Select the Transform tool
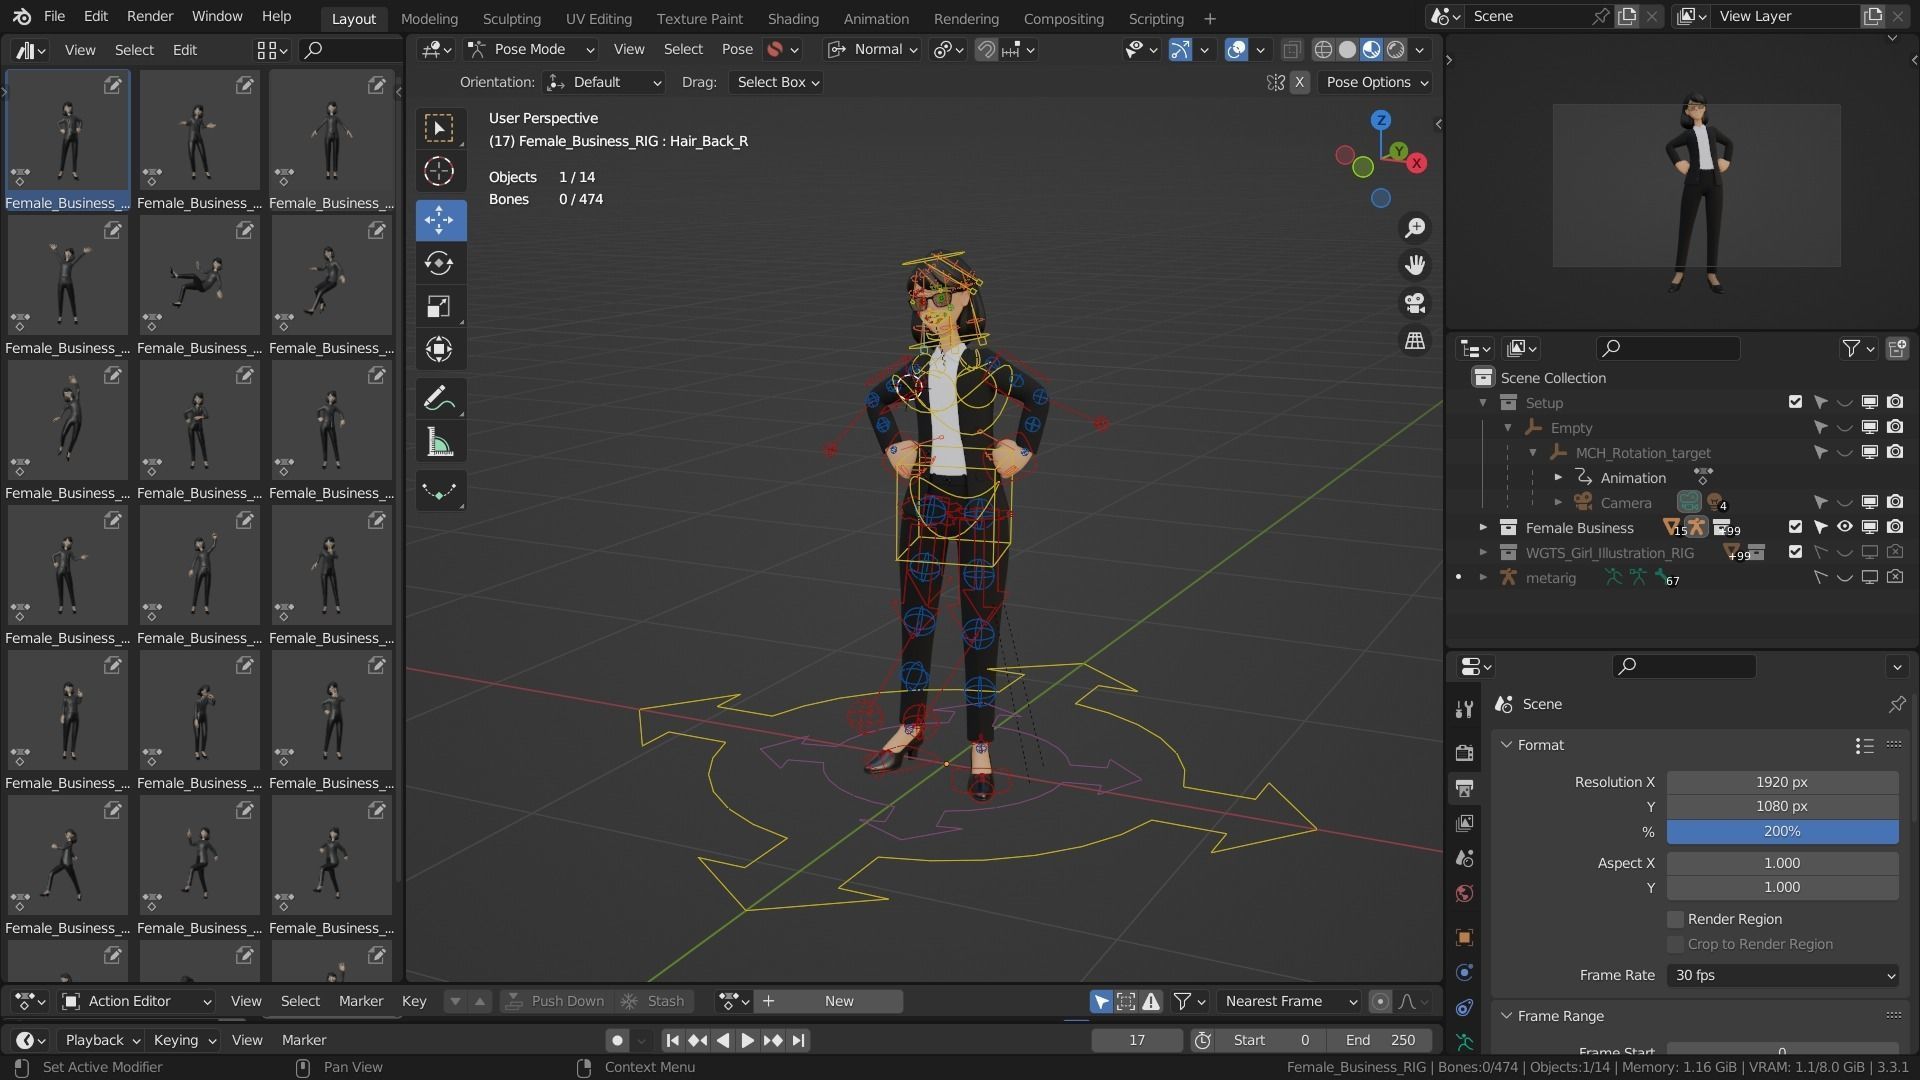Screen dimensions: 1920x1080 pos(439,350)
